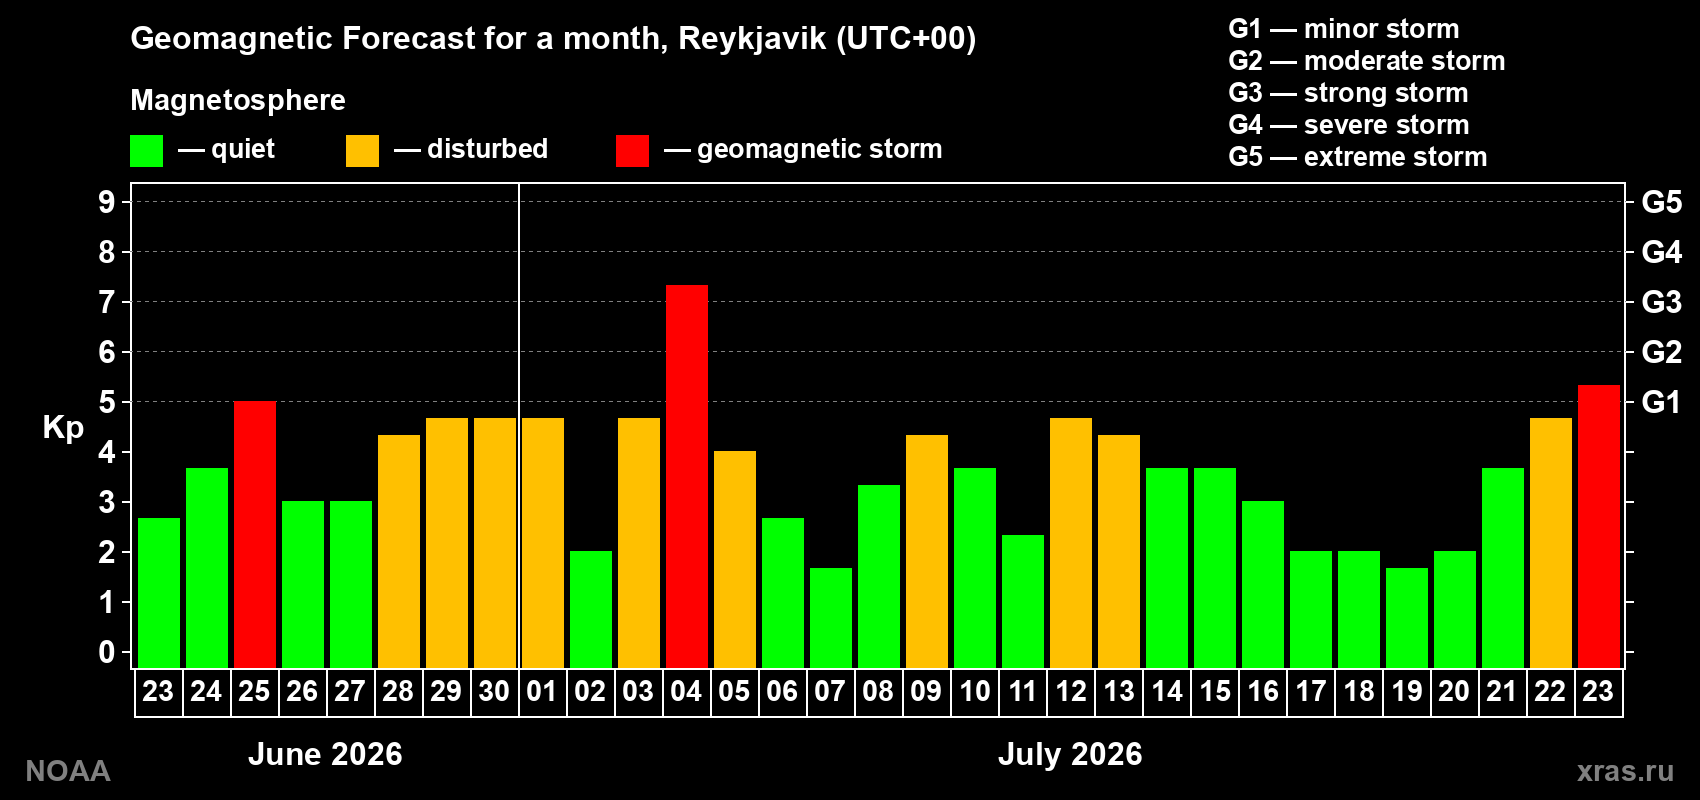Image resolution: width=1700 pixels, height=800 pixels.
Task: Click the green bar above date 02
Action: coord(591,609)
